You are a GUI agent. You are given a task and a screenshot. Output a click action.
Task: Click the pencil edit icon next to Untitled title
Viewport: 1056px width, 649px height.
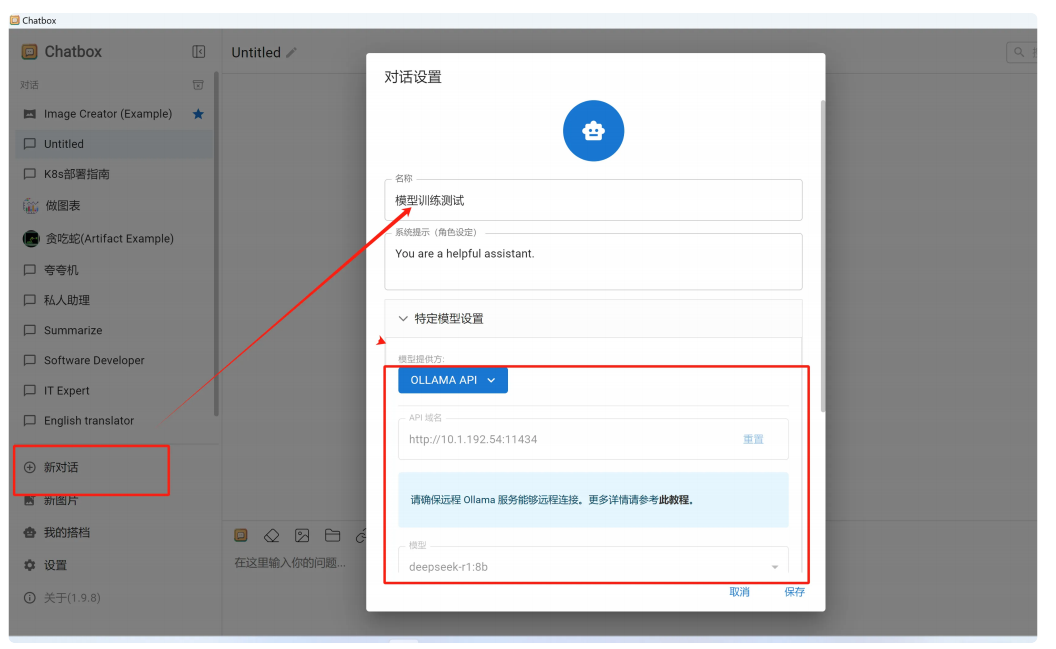click(291, 53)
